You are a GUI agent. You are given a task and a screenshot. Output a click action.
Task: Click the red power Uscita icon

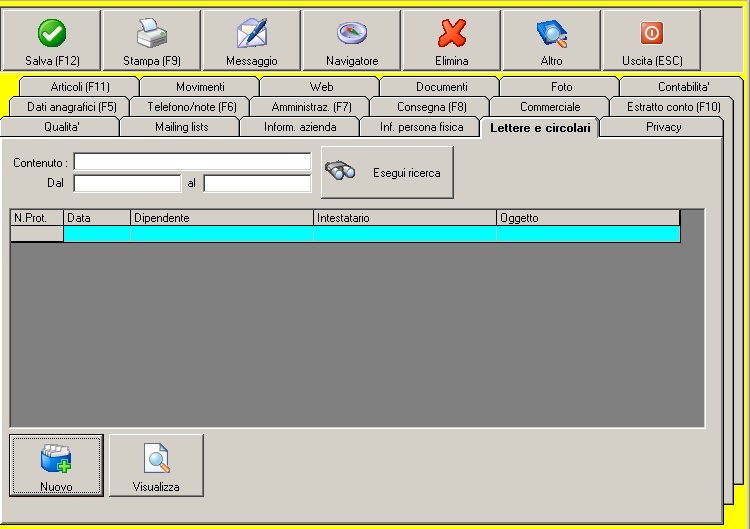(x=652, y=33)
